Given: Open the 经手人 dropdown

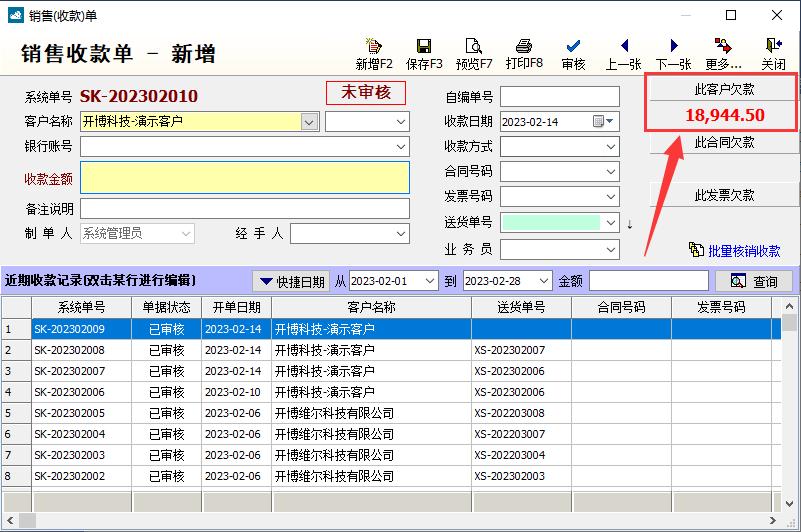Looking at the screenshot, I should [400, 234].
